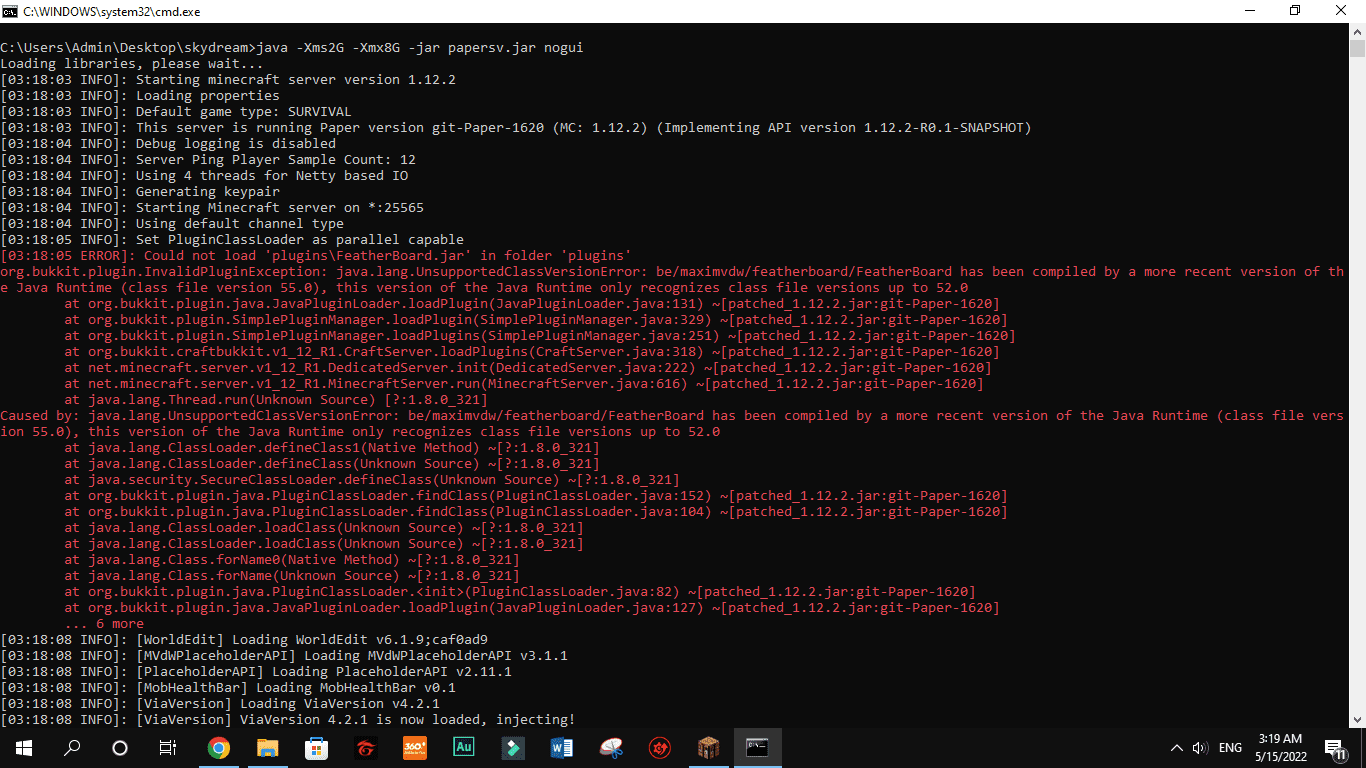Click 'This server is running Paper version' line

584,128
